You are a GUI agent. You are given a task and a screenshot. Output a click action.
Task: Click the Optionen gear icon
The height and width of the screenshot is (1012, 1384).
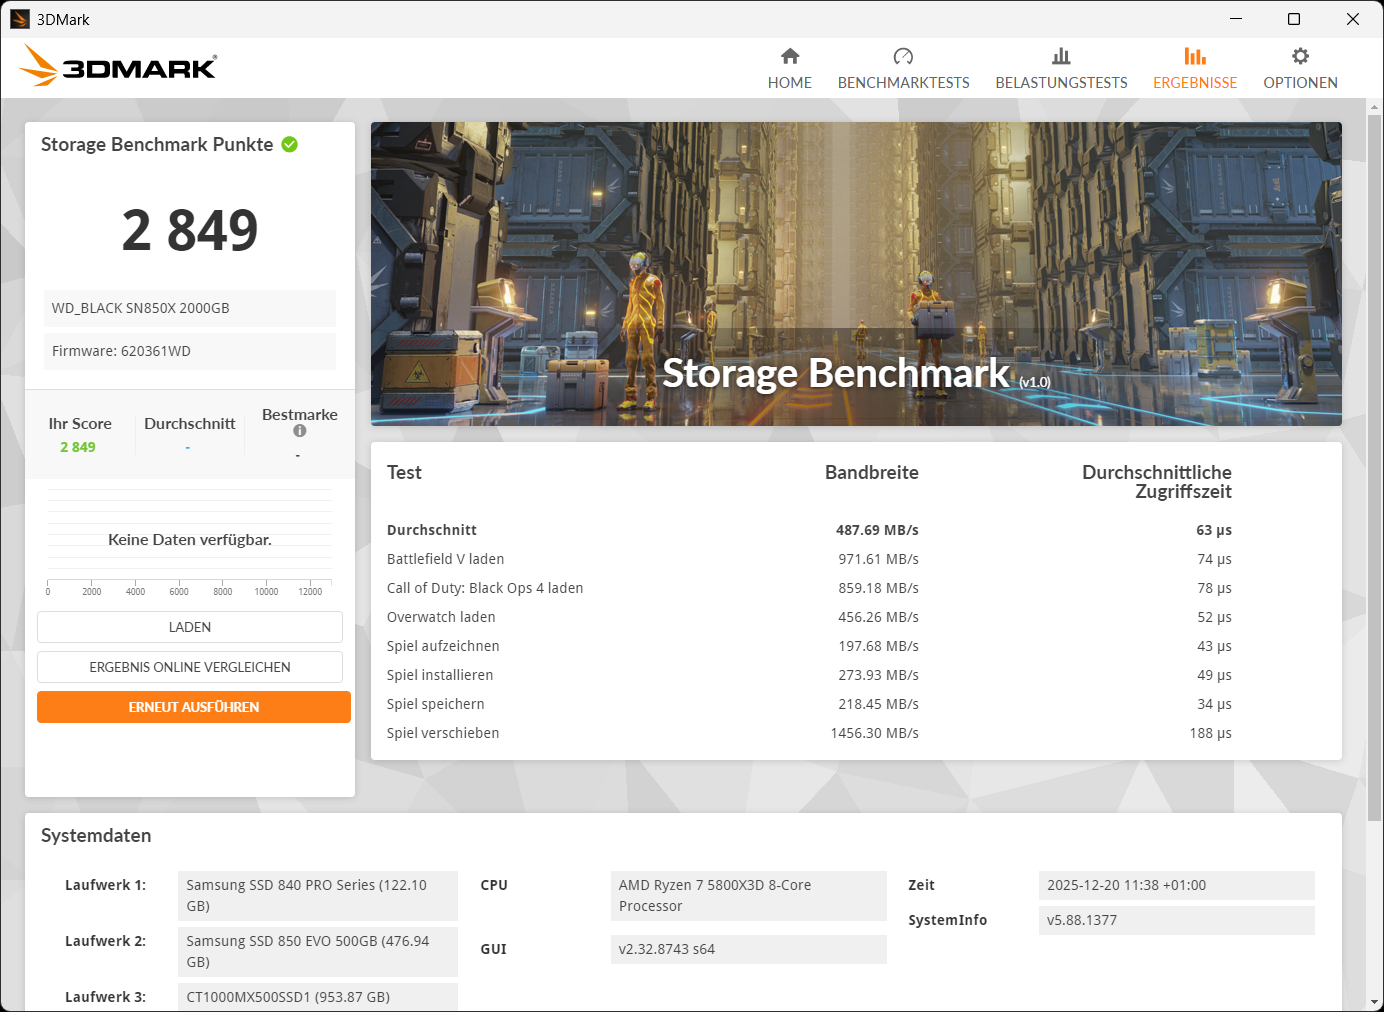(1300, 56)
